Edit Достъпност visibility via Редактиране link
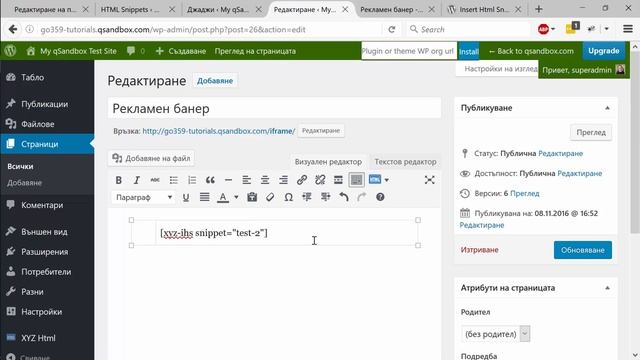Viewport: 640px width, 360px height. pyautogui.click(x=580, y=173)
